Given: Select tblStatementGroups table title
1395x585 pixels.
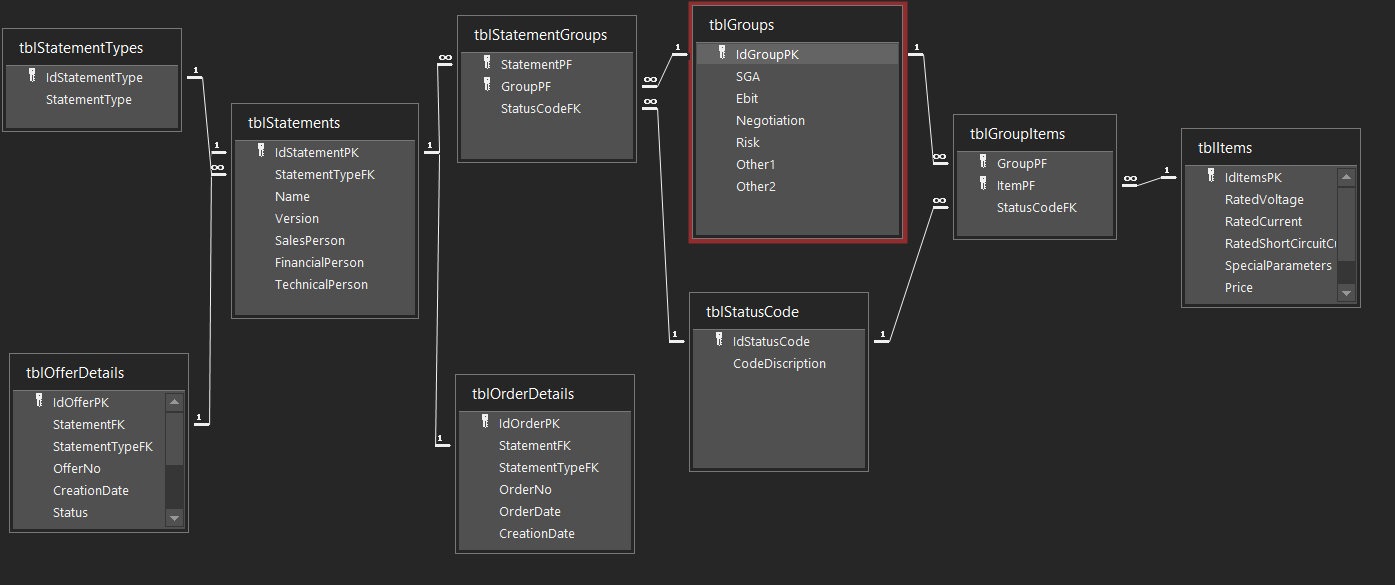Looking at the screenshot, I should [540, 34].
